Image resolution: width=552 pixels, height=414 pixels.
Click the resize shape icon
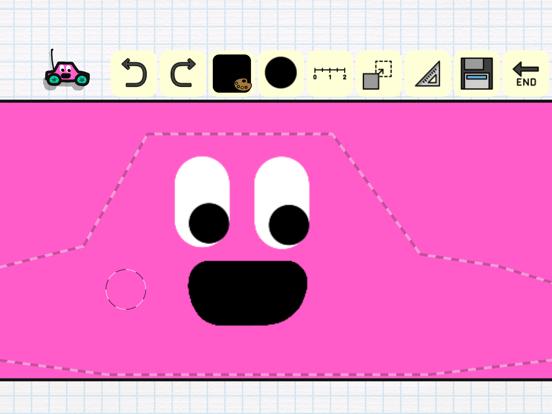point(378,75)
